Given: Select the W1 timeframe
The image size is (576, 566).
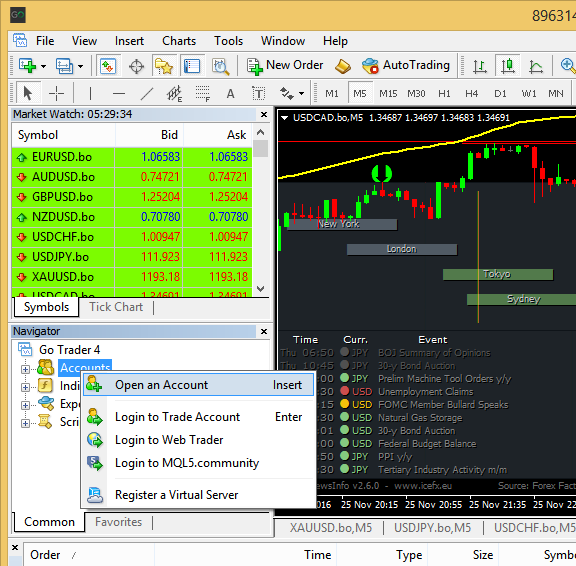Looking at the screenshot, I should tap(529, 94).
